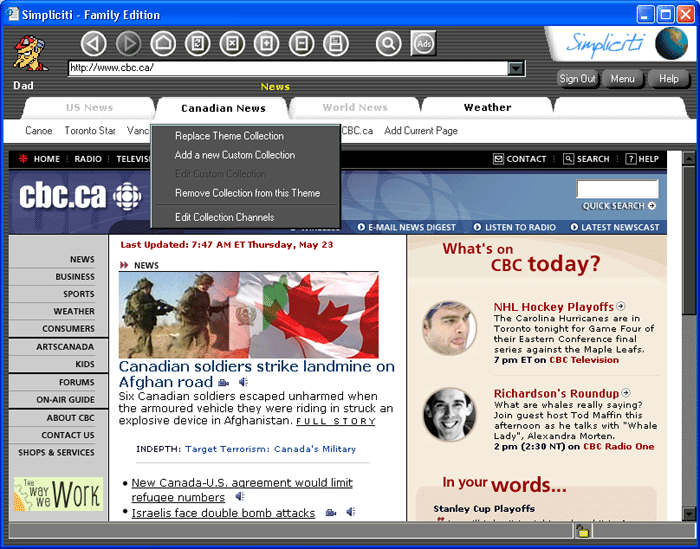Click The Way We Work banner

coord(58,494)
